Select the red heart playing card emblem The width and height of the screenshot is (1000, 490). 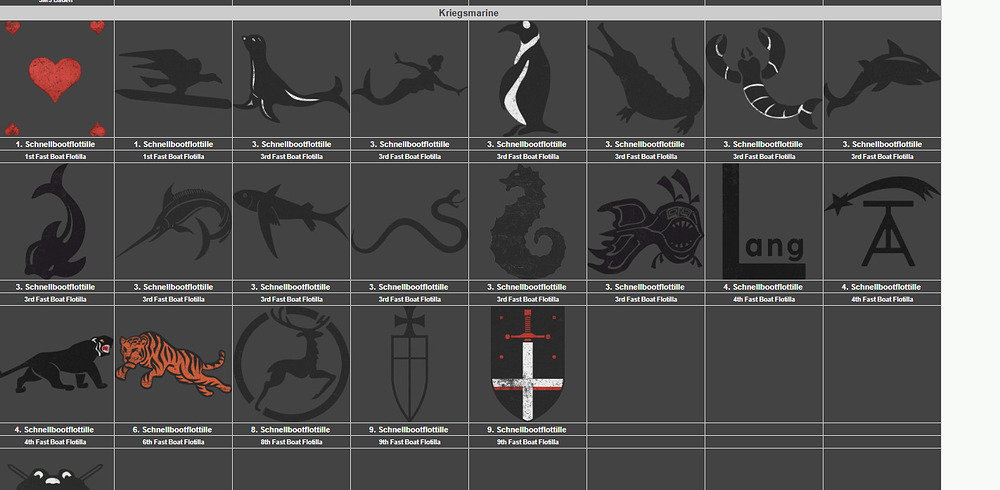pos(56,78)
